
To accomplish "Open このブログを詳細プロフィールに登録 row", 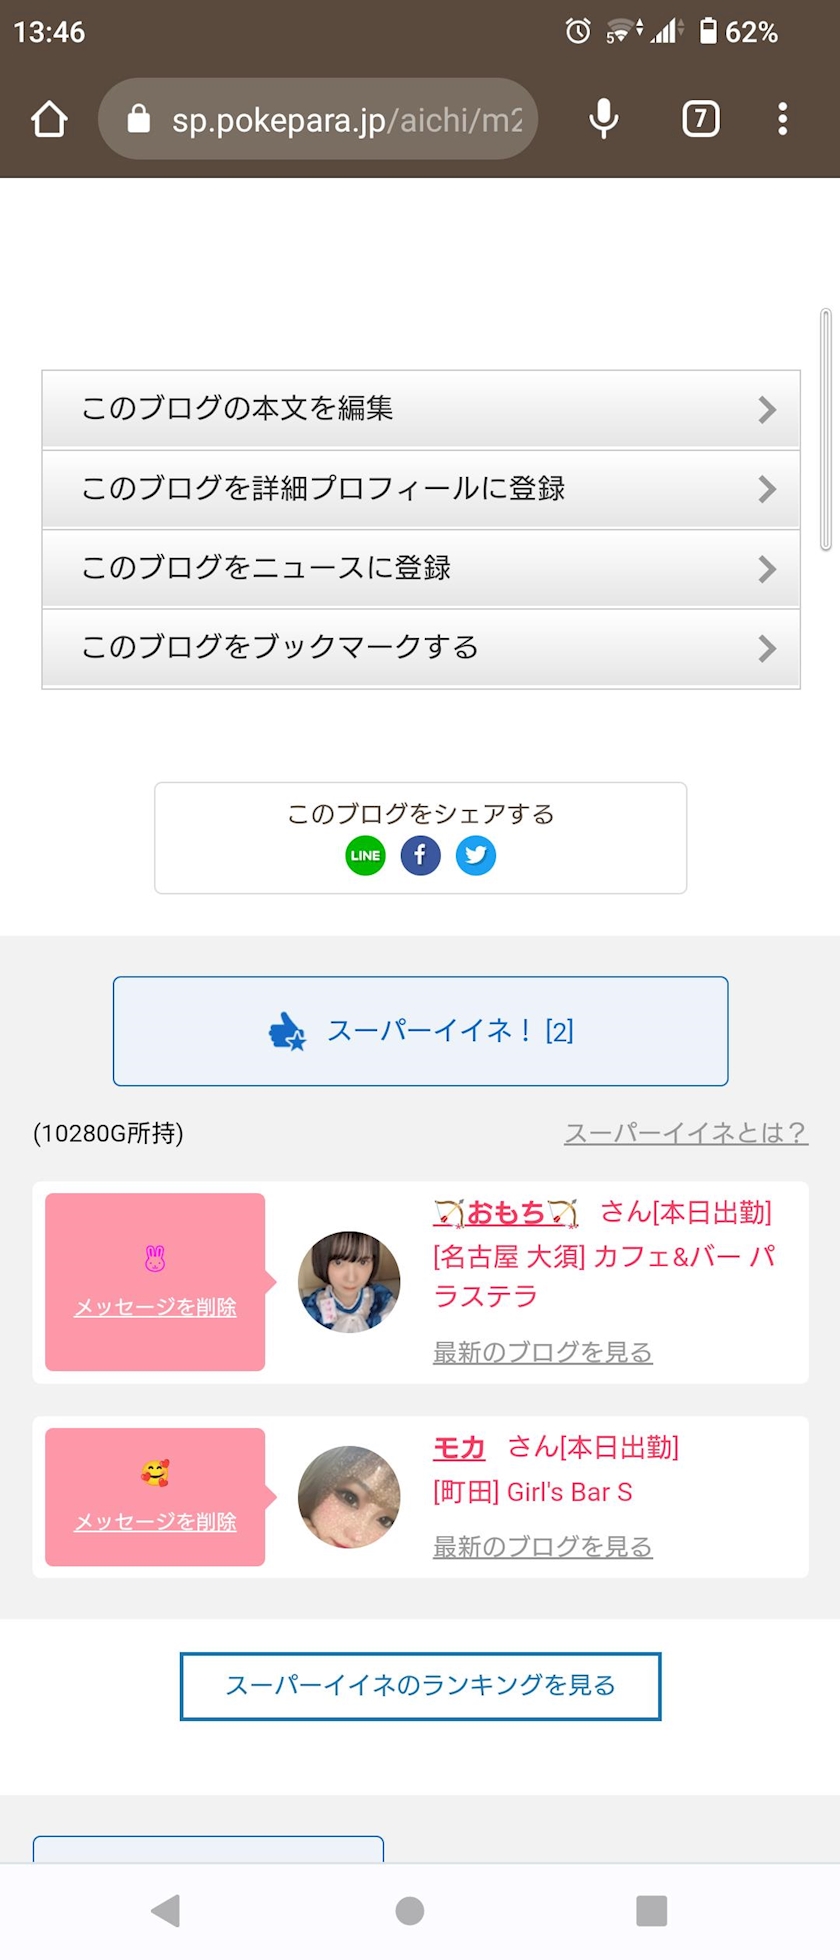I will pyautogui.click(x=420, y=489).
